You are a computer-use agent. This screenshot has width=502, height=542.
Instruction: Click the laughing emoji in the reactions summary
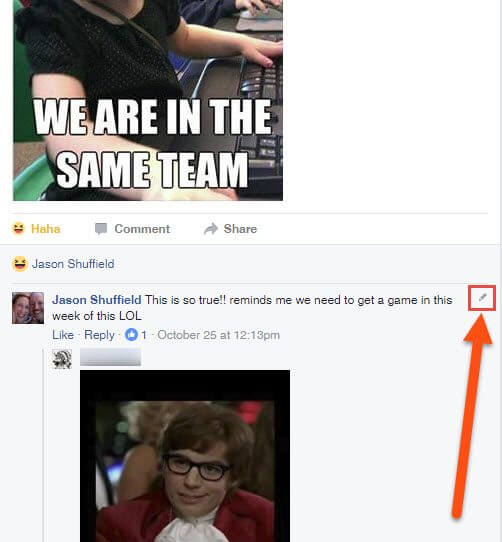click(20, 264)
